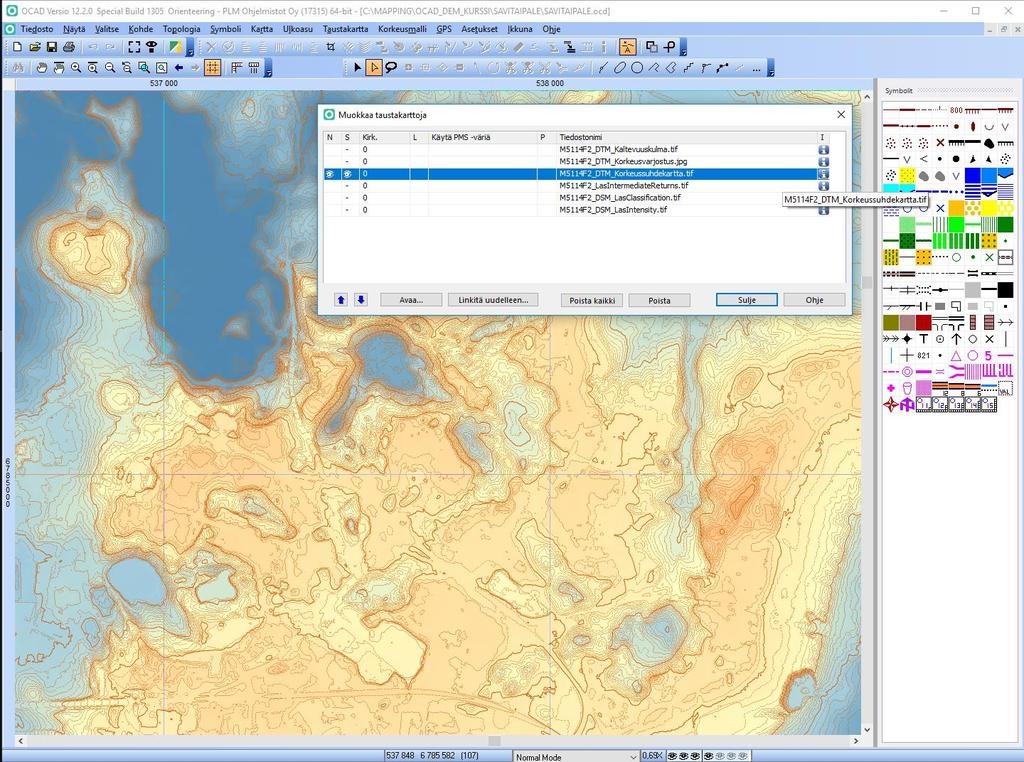
Task: Pick the circle drawing mode
Action: pos(637,67)
